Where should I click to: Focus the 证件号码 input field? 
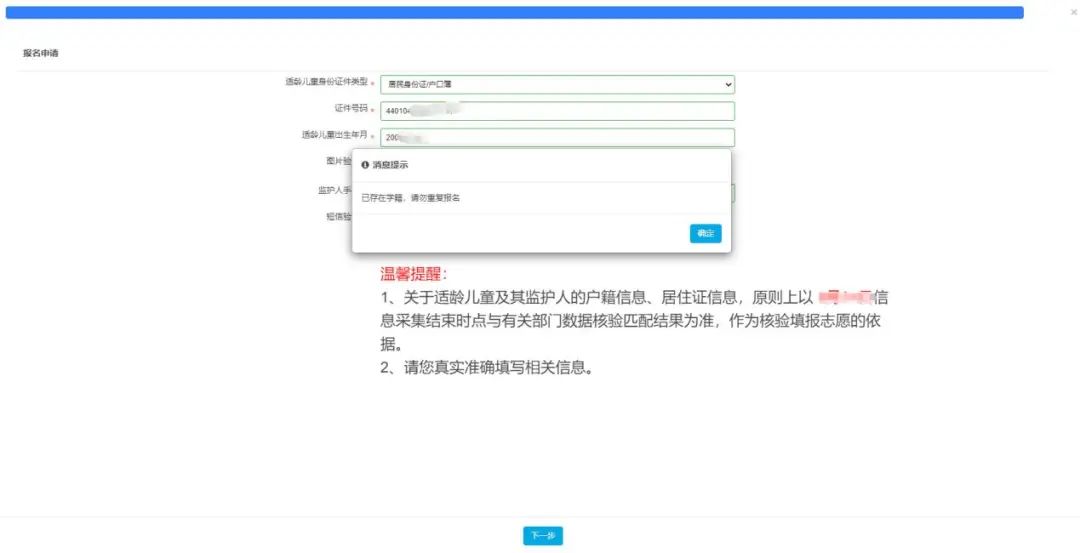(556, 111)
